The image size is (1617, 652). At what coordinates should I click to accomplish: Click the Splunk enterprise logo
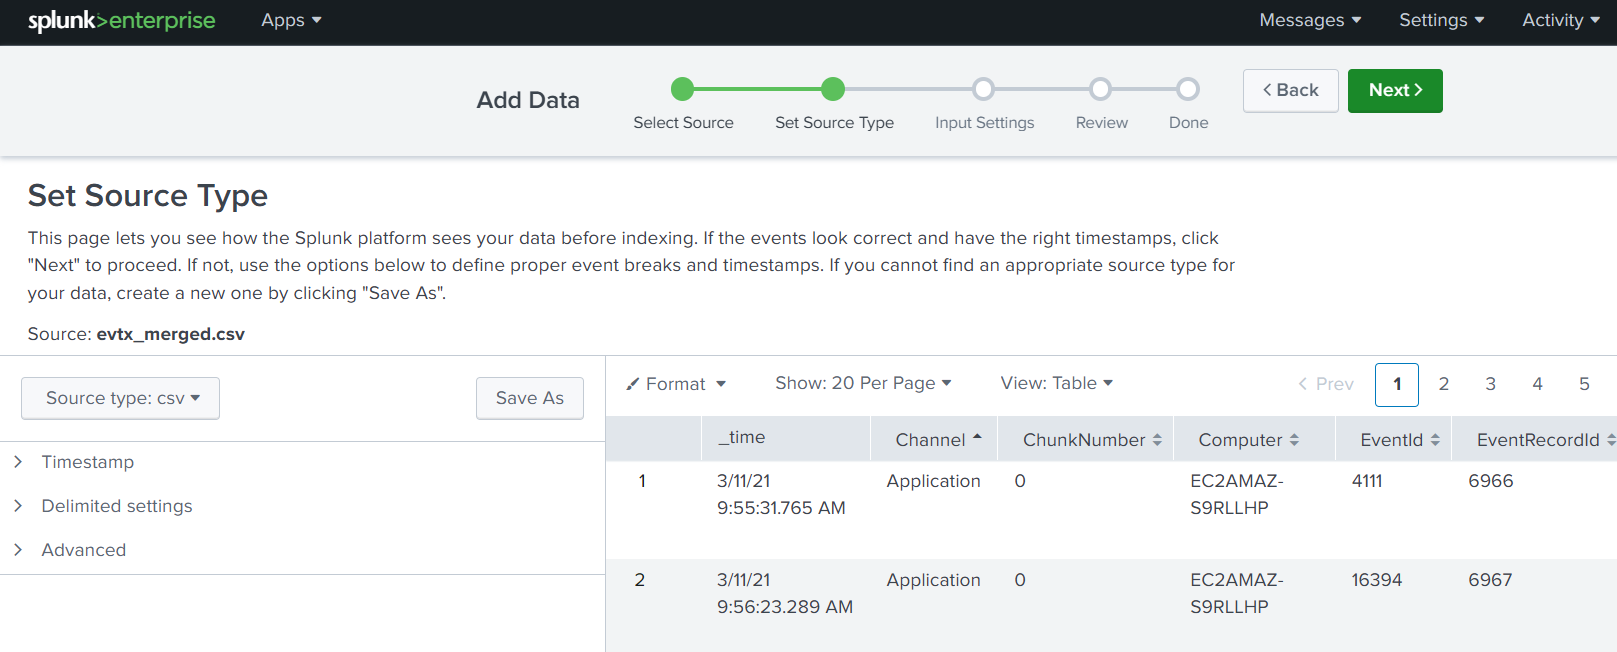click(121, 20)
